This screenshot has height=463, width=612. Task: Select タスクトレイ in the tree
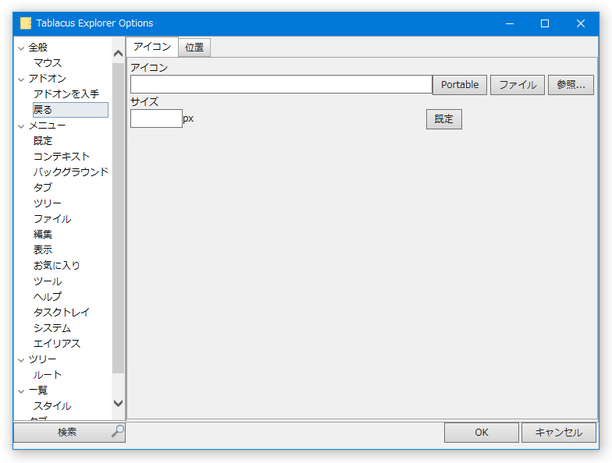click(x=61, y=312)
